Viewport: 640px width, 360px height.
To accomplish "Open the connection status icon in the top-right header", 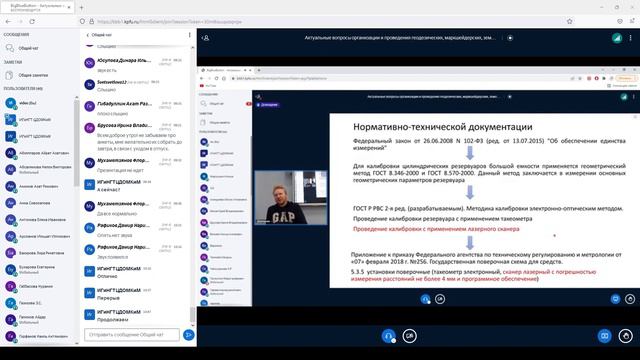I will coord(617,38).
